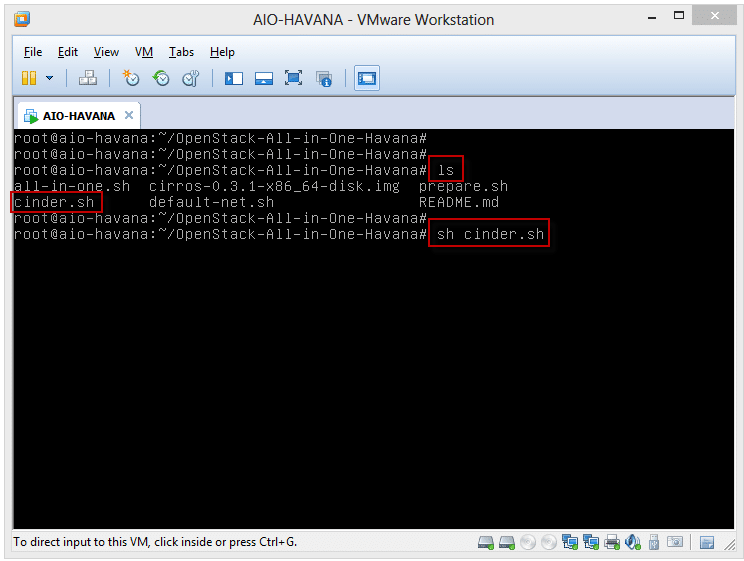The width and height of the screenshot is (744, 561).
Task: Expand the View menu
Action: 106,52
